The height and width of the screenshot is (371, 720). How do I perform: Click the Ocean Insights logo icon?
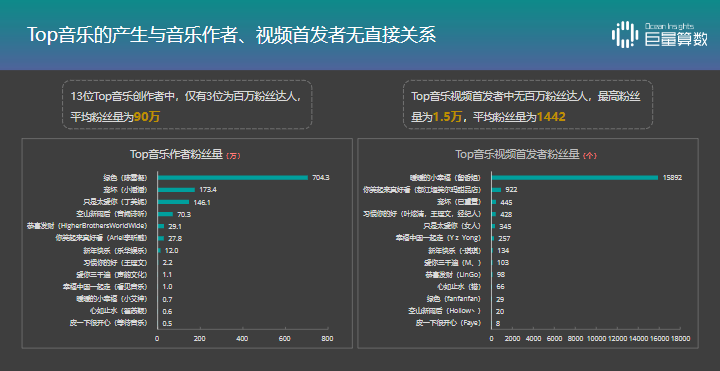point(625,34)
